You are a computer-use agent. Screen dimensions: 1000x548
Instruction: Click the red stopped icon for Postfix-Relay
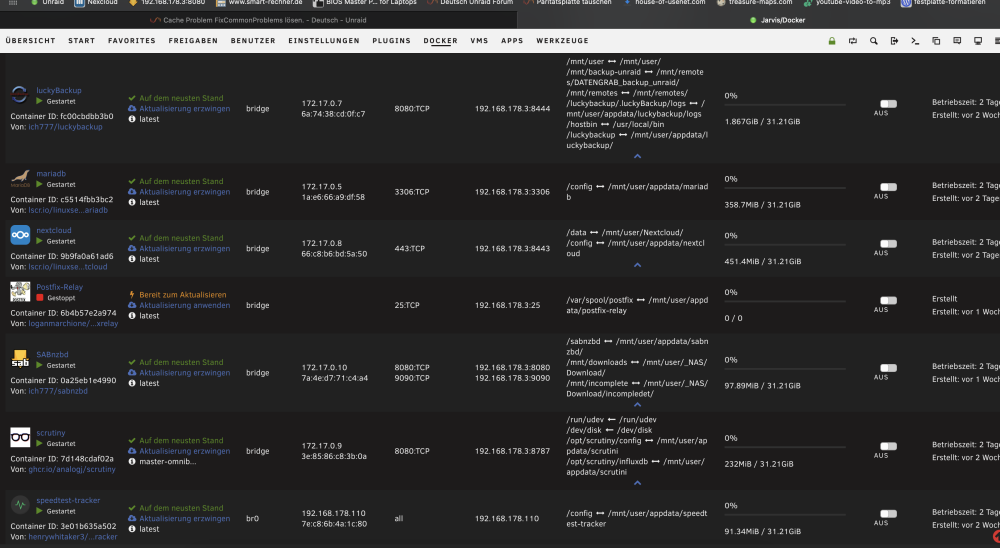pyautogui.click(x=40, y=298)
